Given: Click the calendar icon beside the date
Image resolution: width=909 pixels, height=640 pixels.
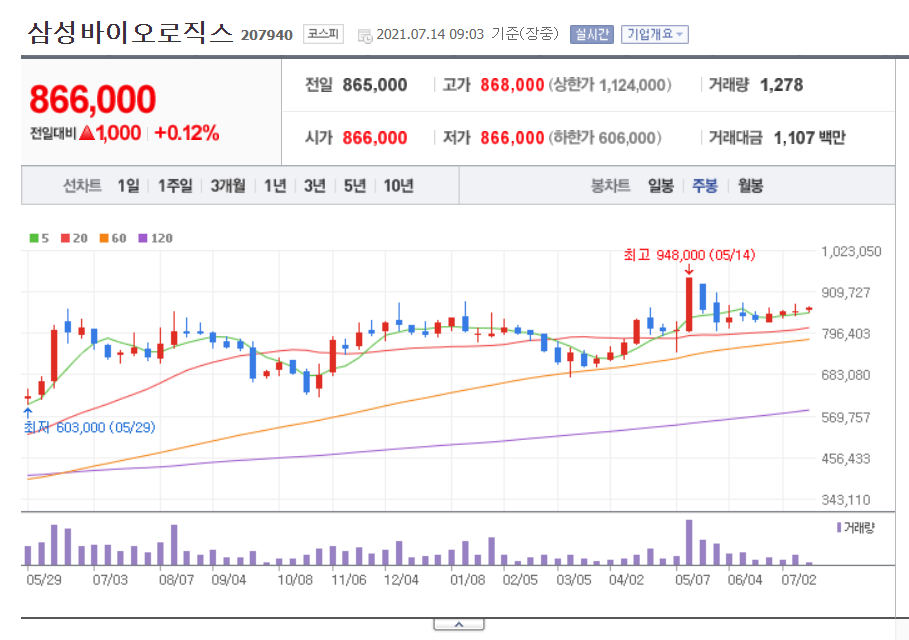Looking at the screenshot, I should (x=365, y=36).
